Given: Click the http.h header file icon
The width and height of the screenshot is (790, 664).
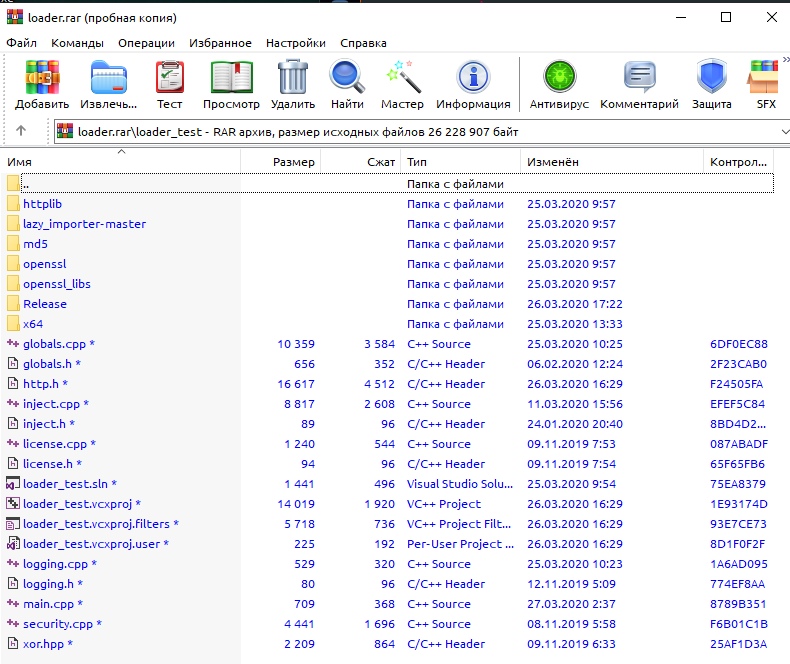Looking at the screenshot, I should [13, 384].
